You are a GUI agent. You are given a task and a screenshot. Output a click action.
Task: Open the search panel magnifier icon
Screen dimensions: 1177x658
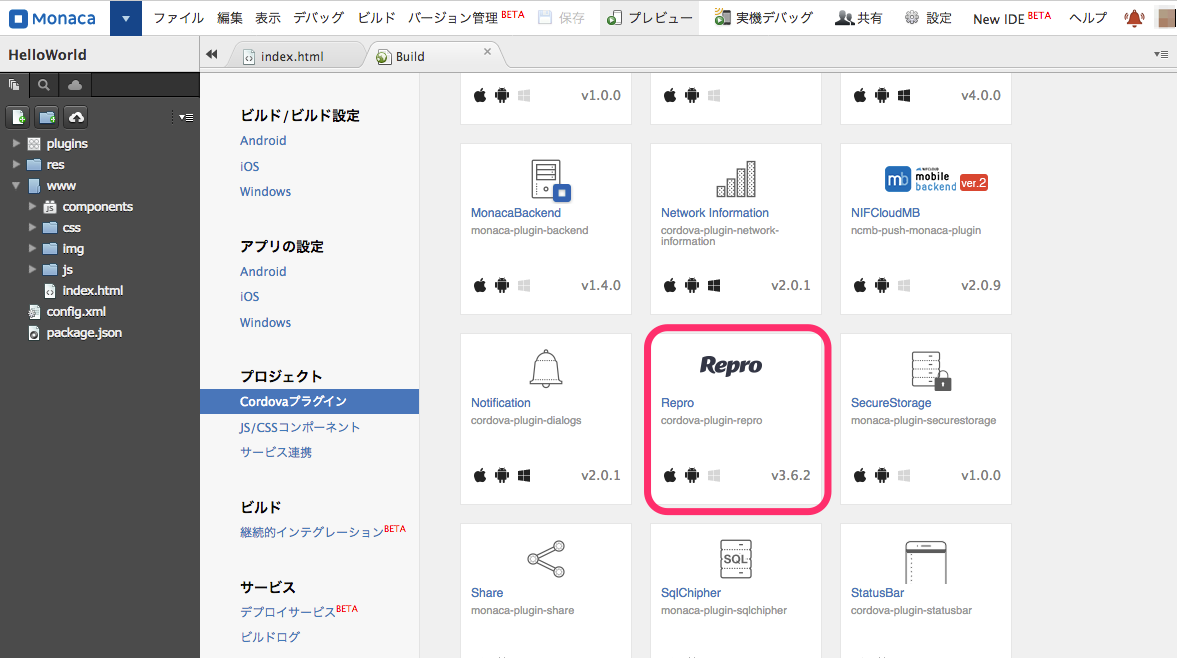(44, 85)
